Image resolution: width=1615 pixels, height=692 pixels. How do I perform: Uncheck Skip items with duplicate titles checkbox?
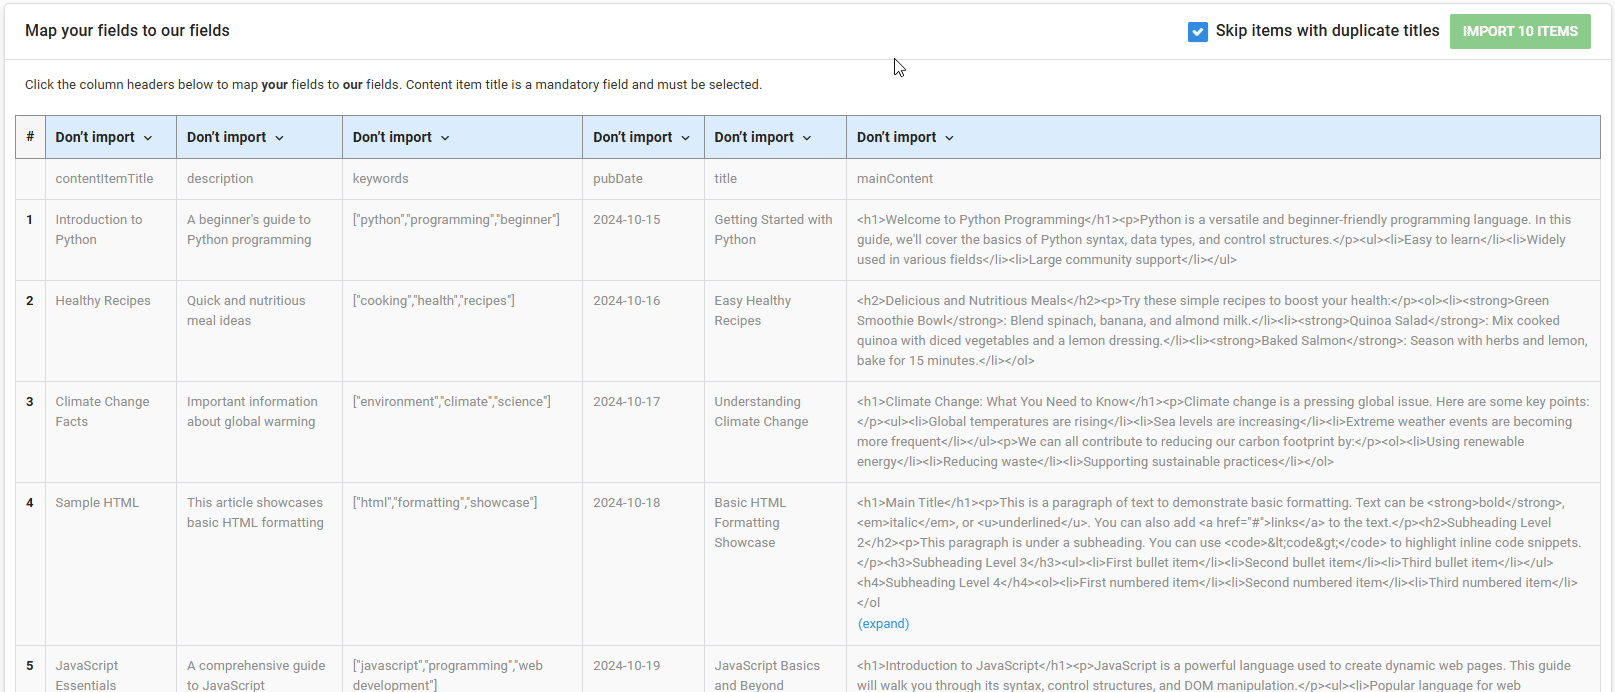tap(1197, 32)
